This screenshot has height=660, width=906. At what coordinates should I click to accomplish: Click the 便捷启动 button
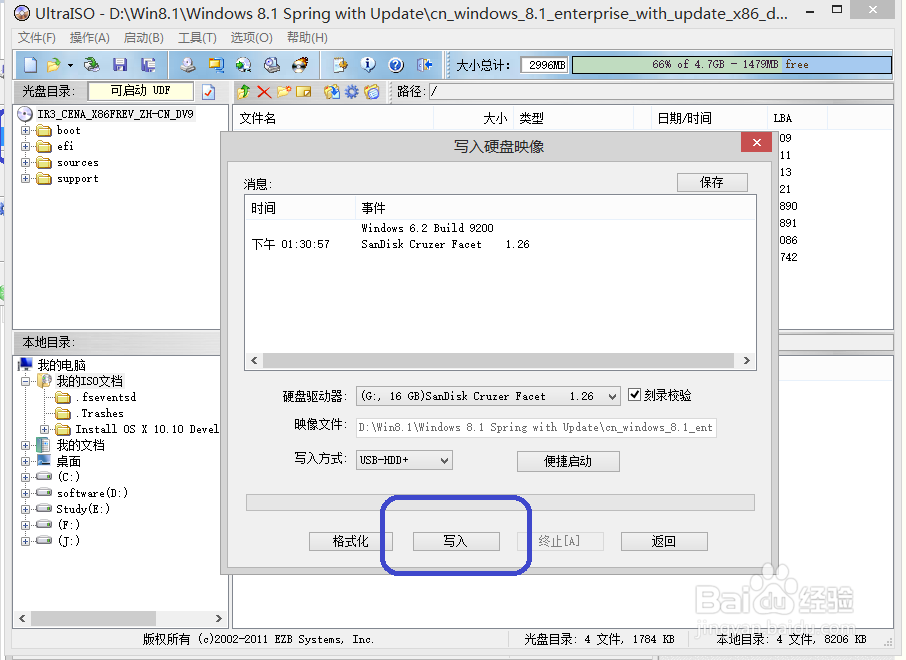click(568, 461)
